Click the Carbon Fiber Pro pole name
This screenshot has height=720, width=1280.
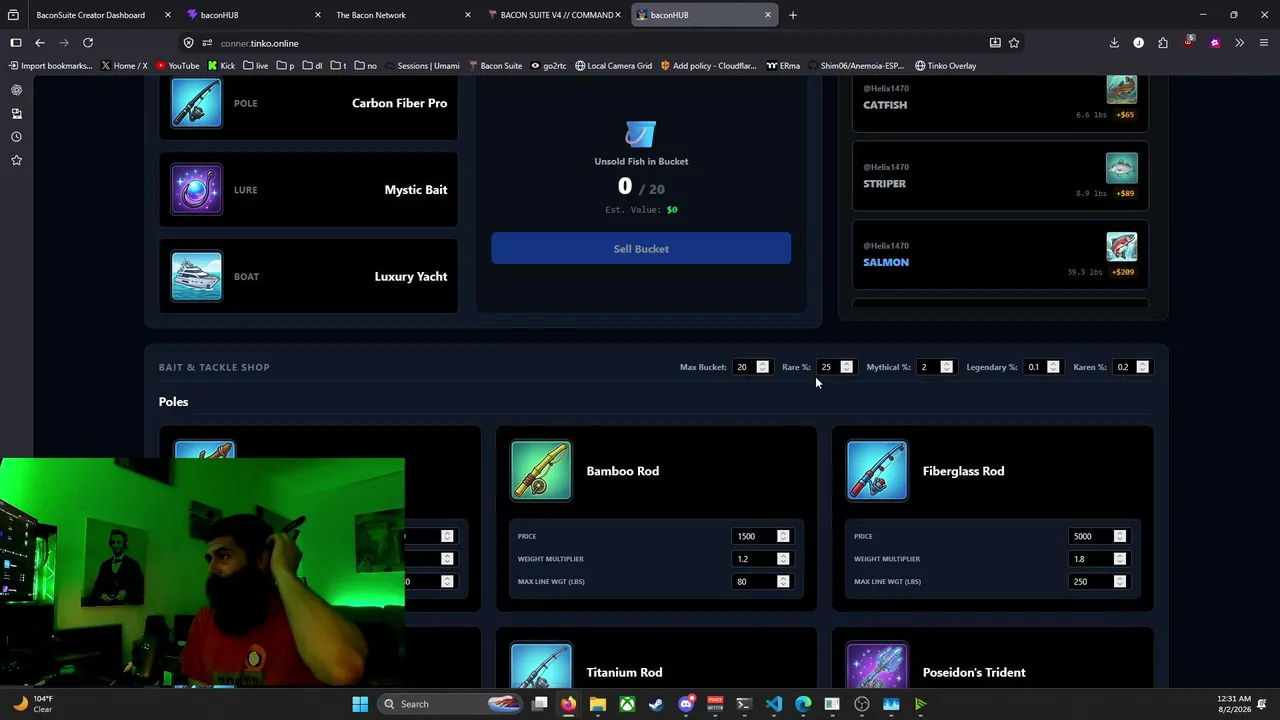pos(399,103)
